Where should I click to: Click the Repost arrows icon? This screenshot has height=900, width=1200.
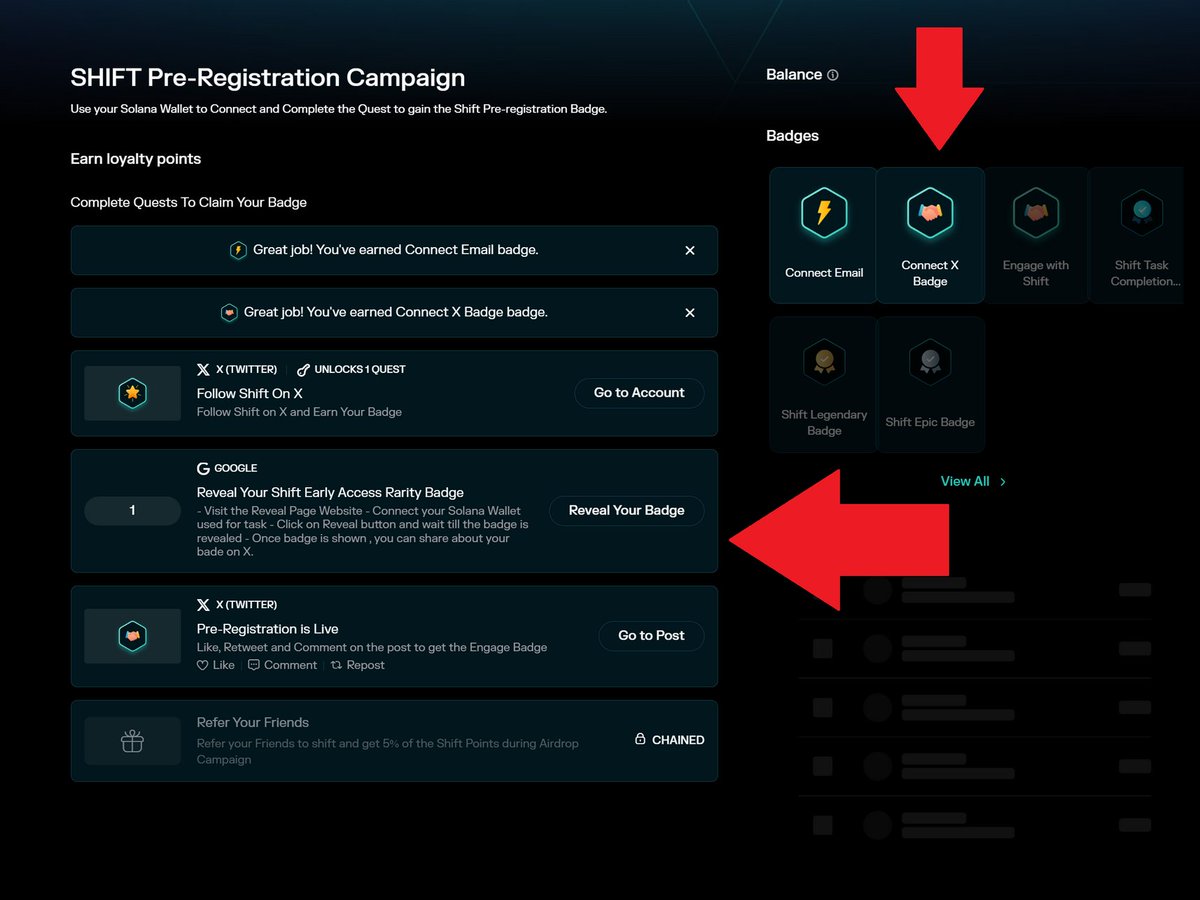tap(337, 665)
